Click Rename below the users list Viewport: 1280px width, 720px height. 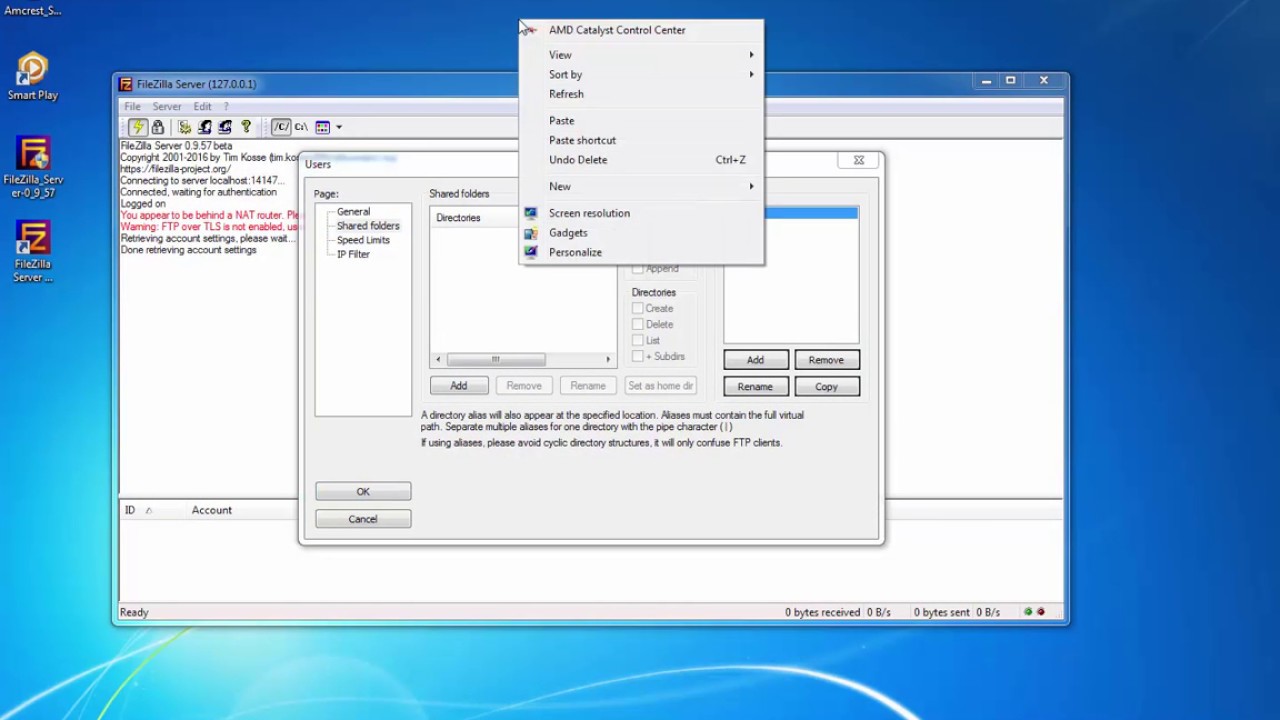point(755,386)
